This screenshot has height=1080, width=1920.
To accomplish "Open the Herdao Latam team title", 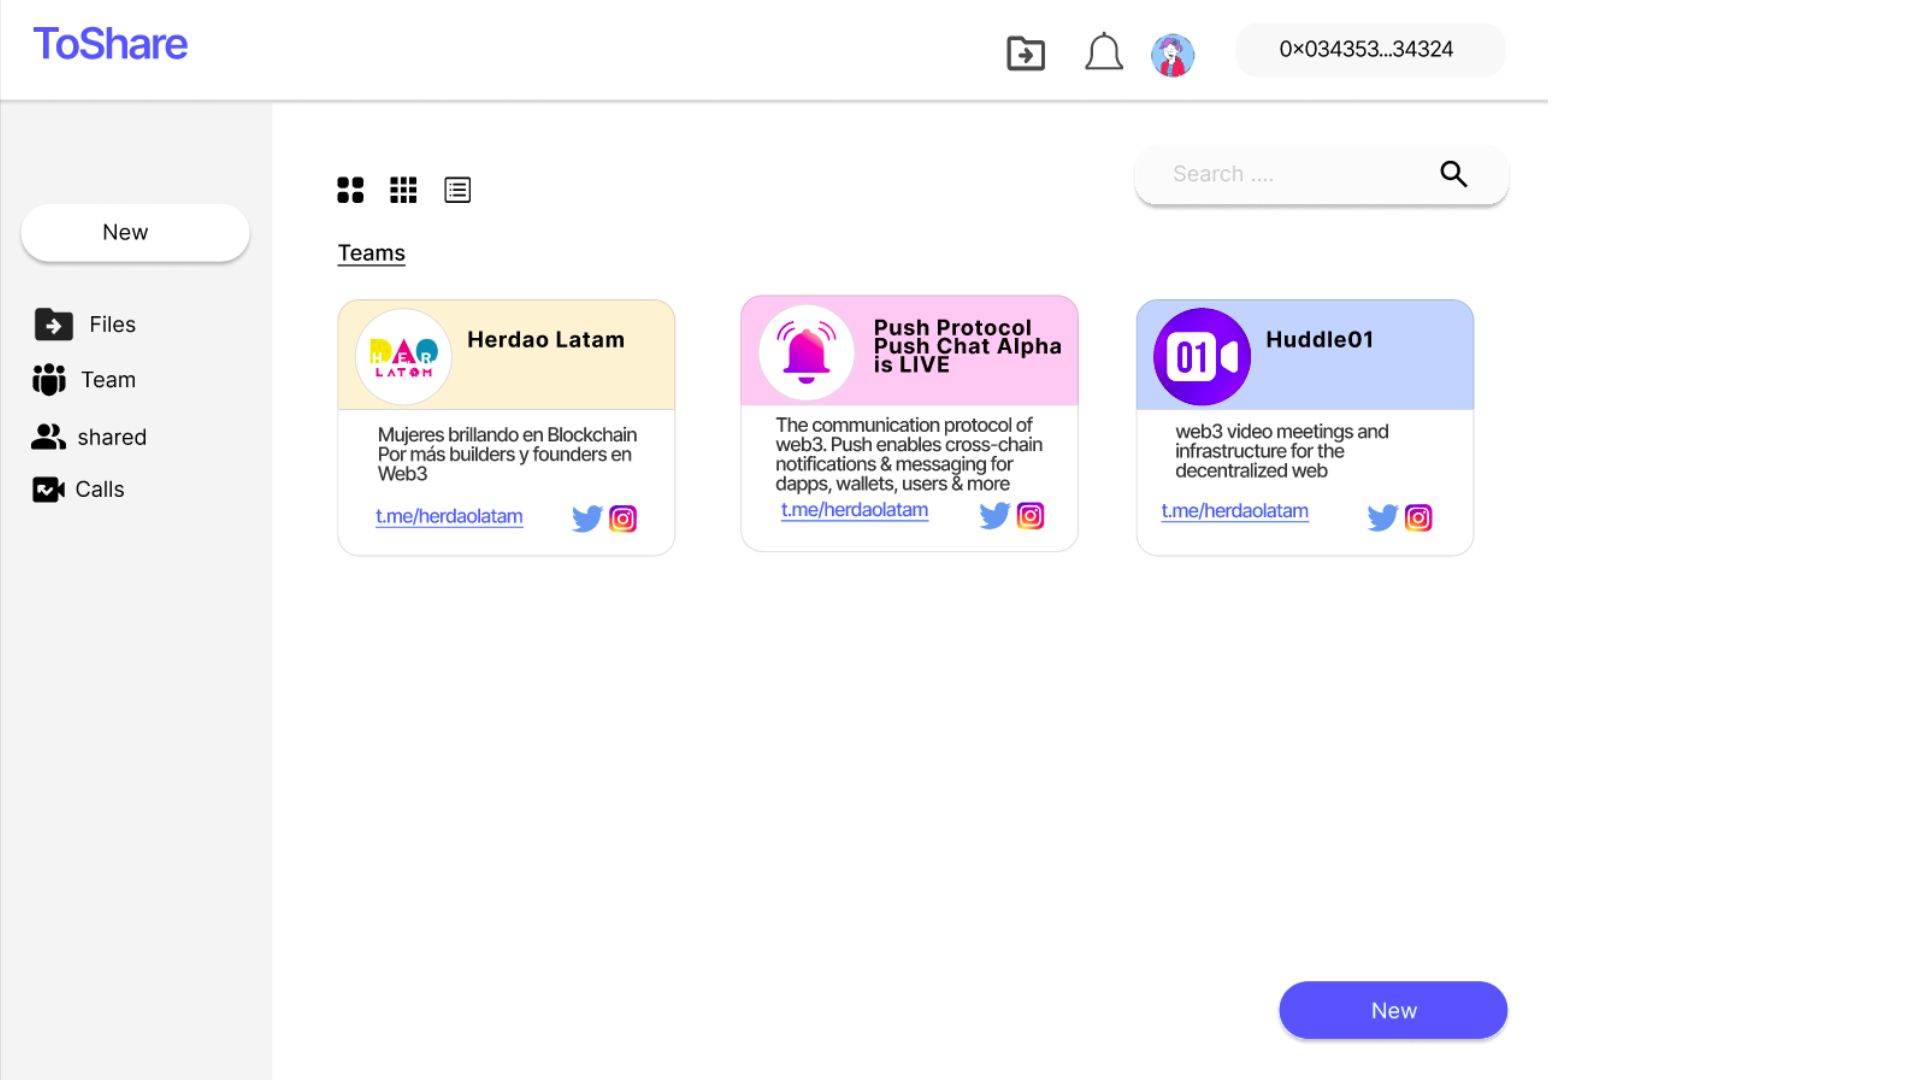I will click(x=546, y=340).
